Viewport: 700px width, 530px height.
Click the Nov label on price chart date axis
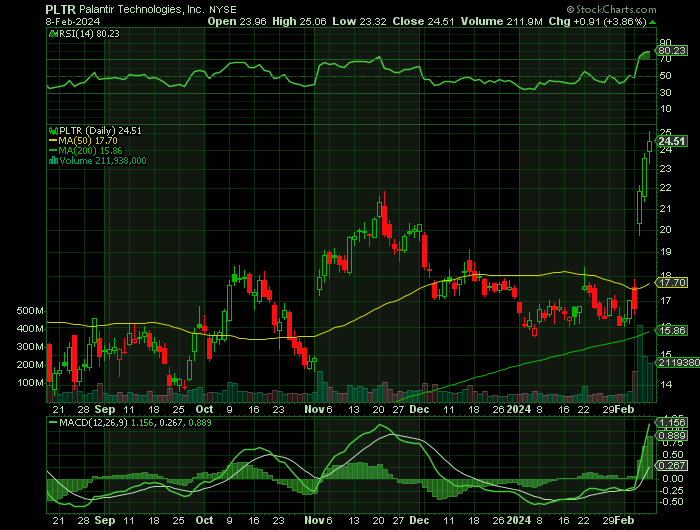point(314,409)
